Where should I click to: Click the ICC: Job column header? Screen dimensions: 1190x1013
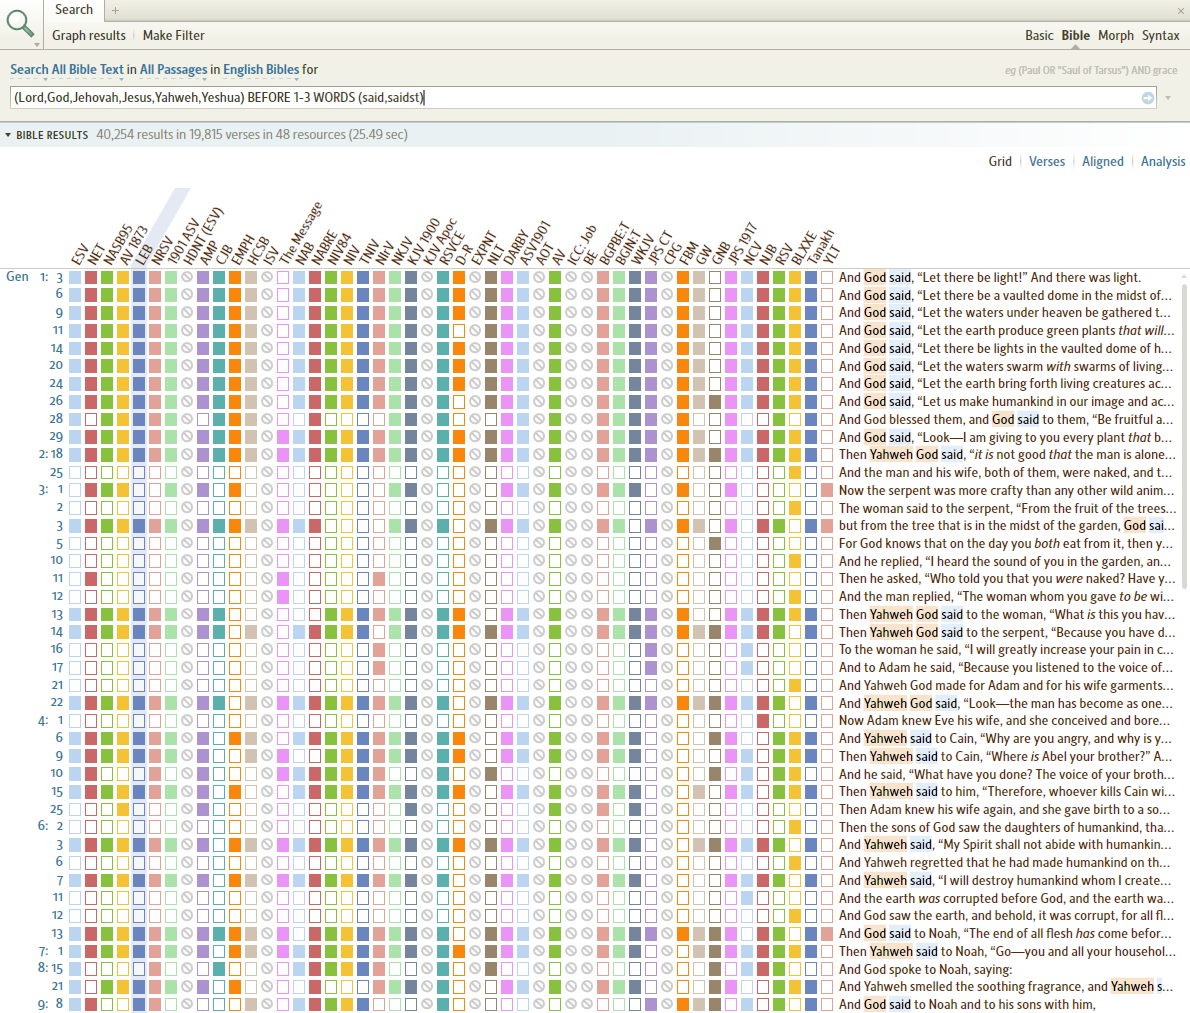(x=582, y=244)
